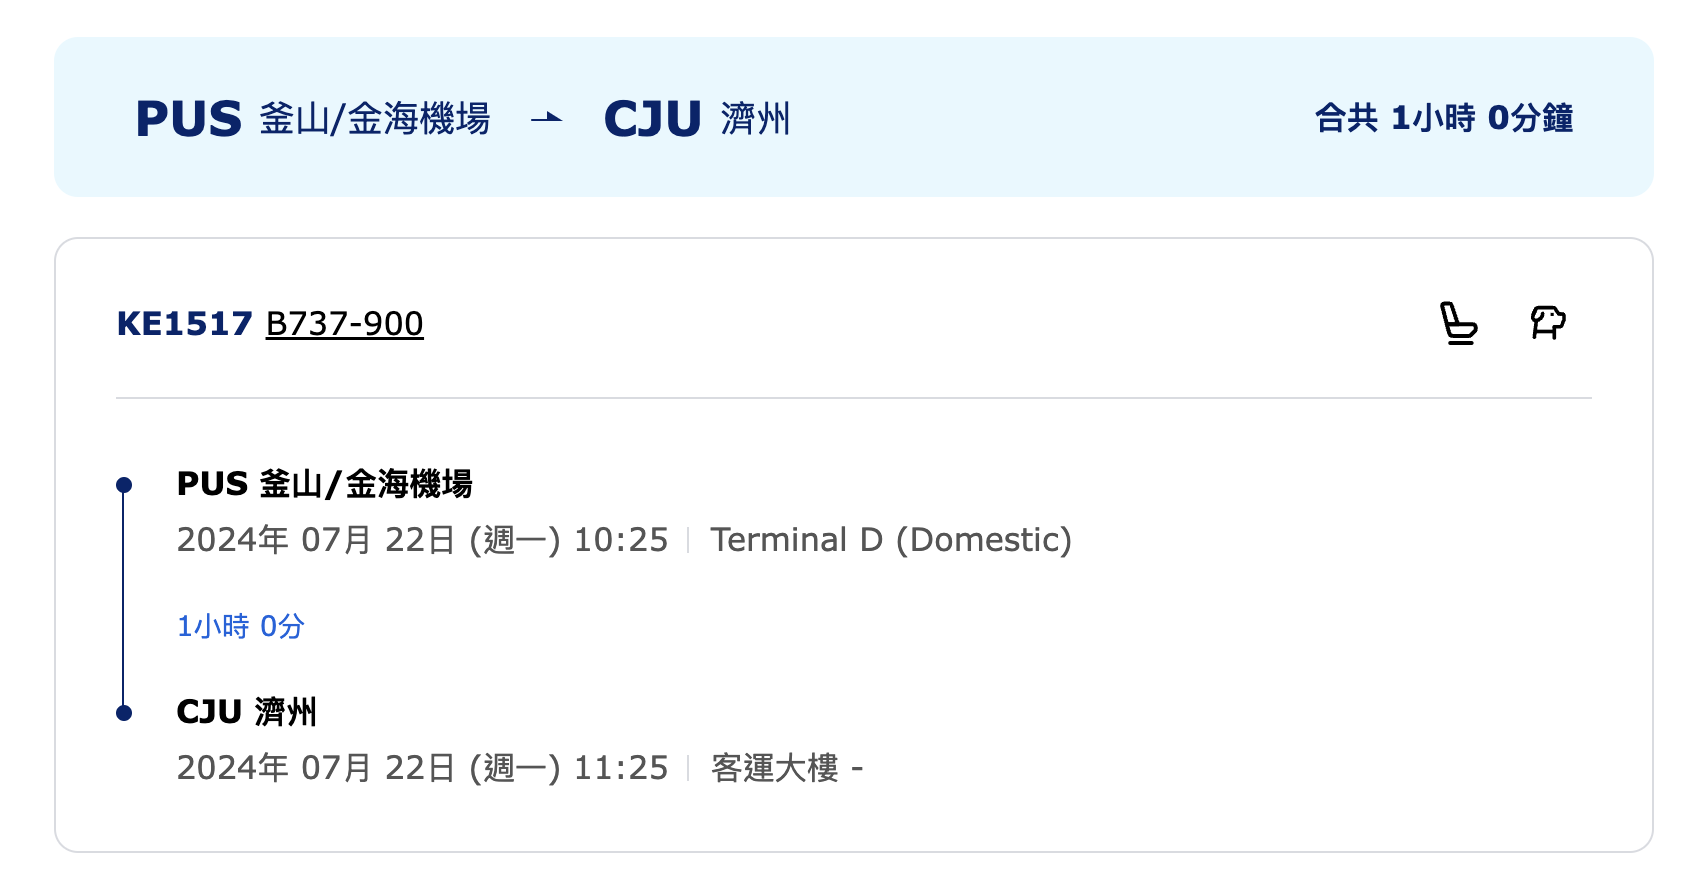The image size is (1704, 892).
Task: Click 濟州 in the route header
Action: pos(756,119)
